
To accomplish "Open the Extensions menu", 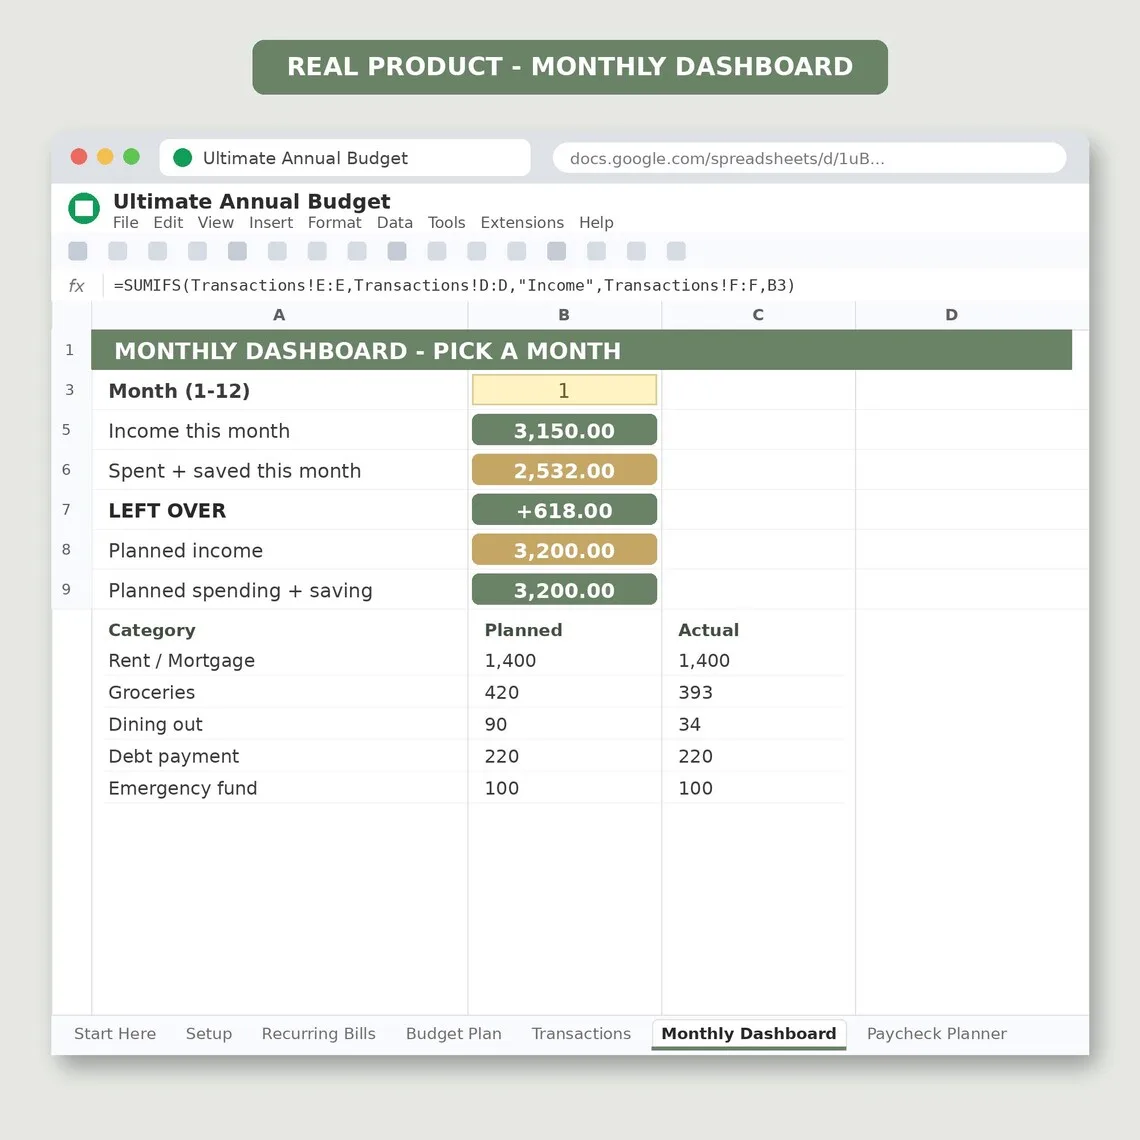I will point(522,222).
